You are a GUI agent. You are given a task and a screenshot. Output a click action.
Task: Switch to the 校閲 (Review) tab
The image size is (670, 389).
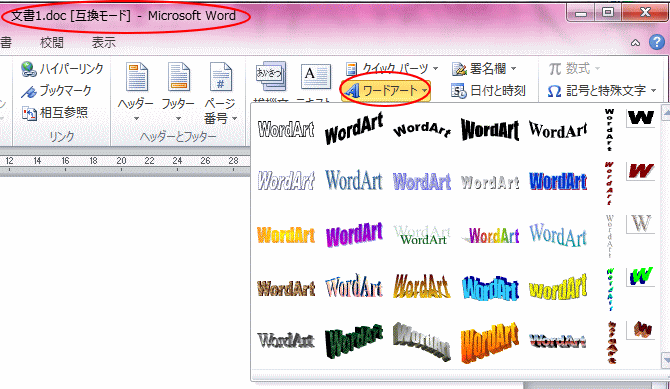[52, 42]
